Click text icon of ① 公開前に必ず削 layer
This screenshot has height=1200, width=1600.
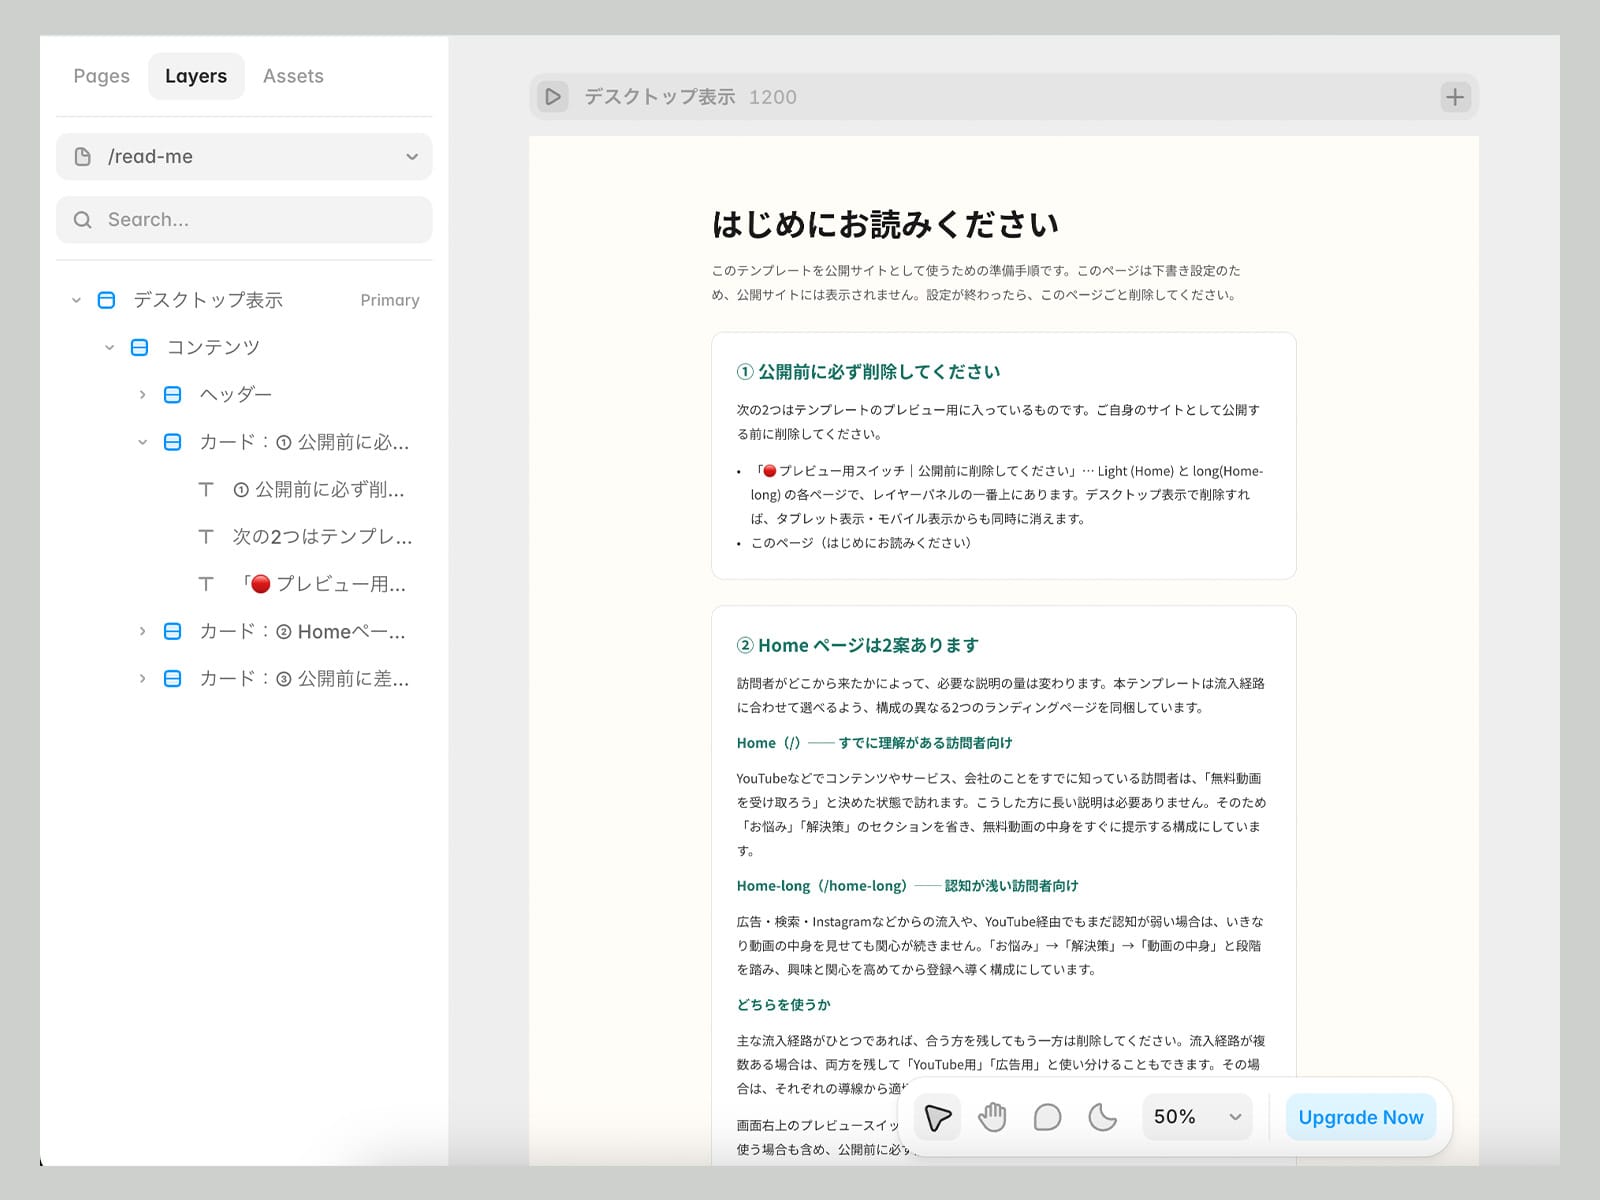click(206, 489)
